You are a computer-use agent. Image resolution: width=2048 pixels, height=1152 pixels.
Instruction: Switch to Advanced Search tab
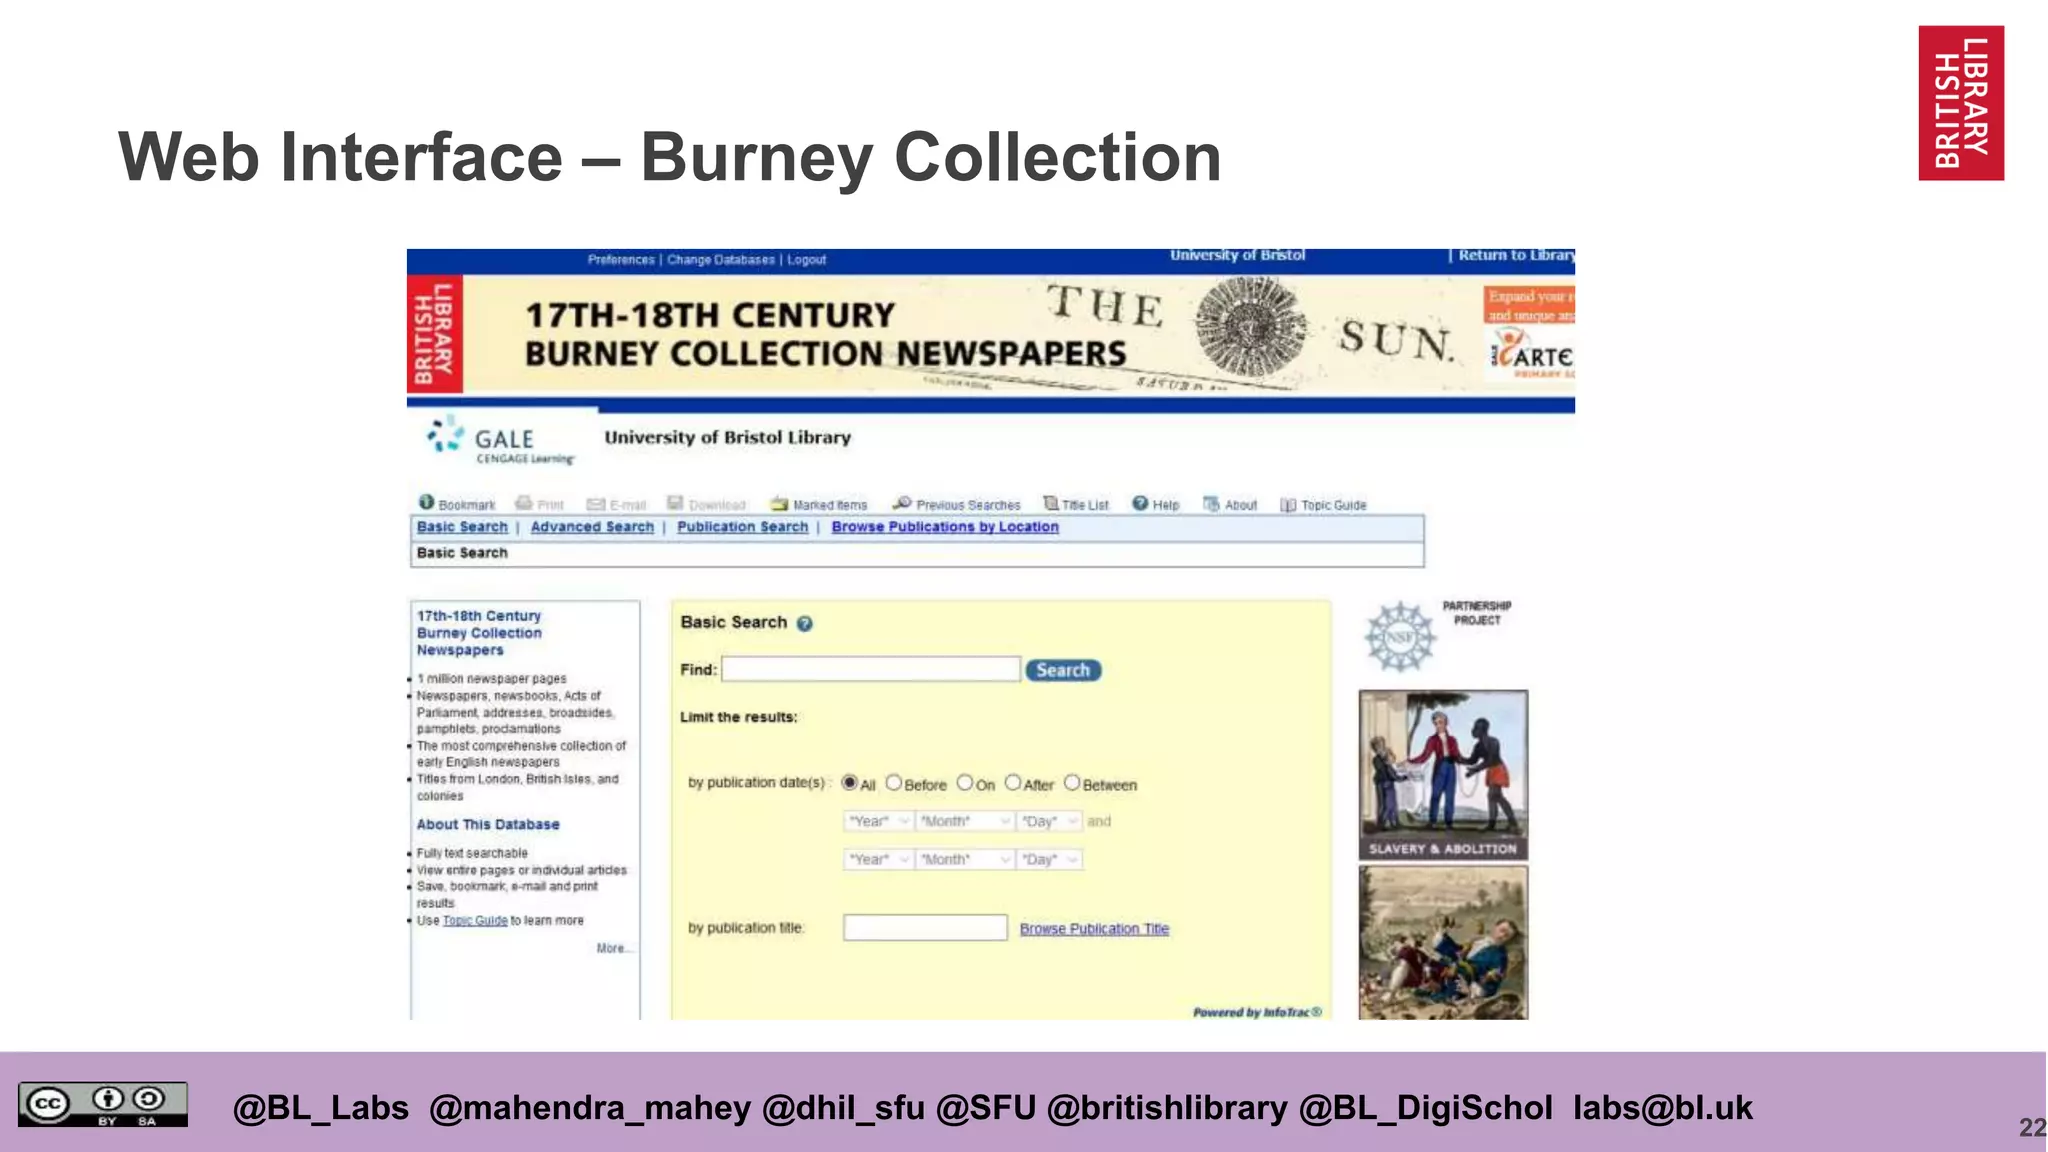(592, 527)
